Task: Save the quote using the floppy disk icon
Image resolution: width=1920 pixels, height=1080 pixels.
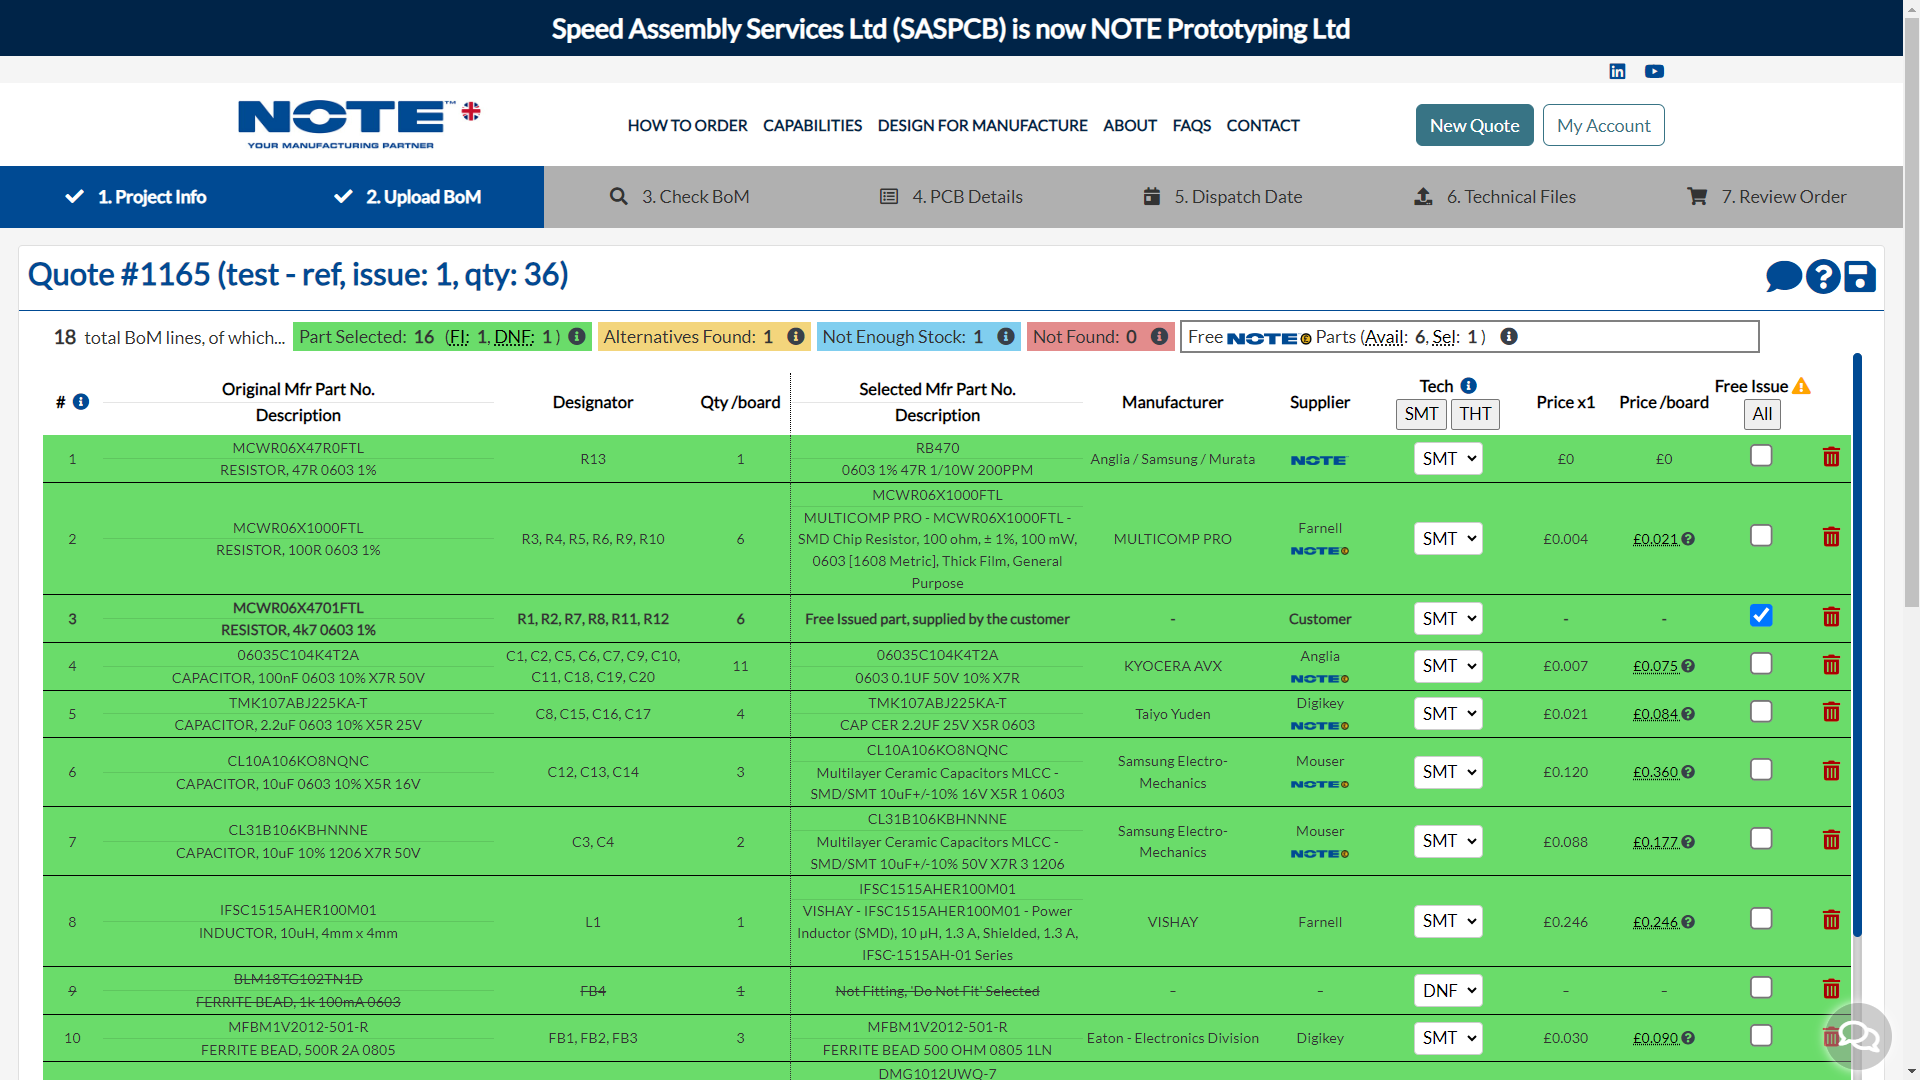Action: click(x=1859, y=277)
